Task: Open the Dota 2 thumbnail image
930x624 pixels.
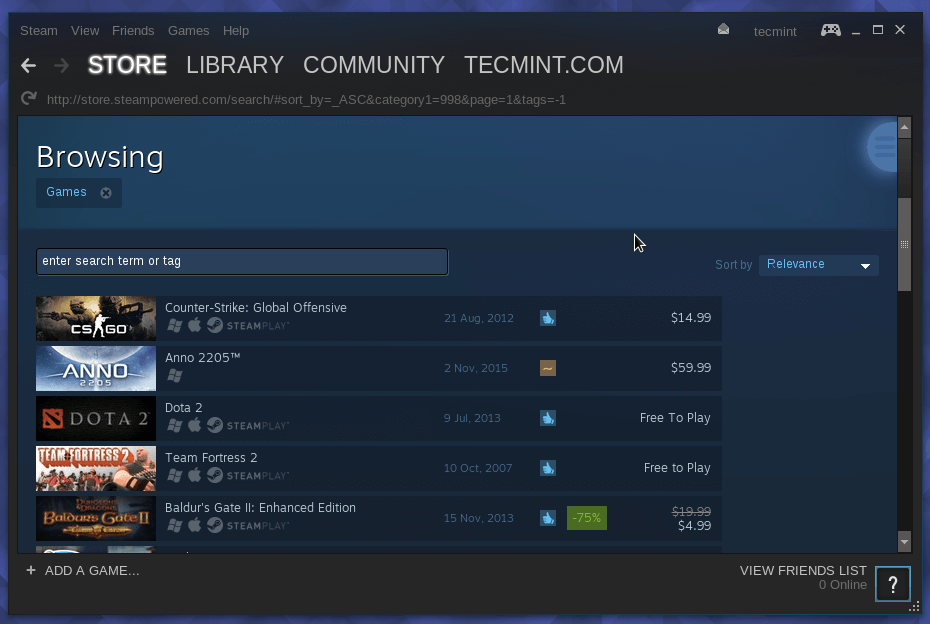Action: click(96, 418)
